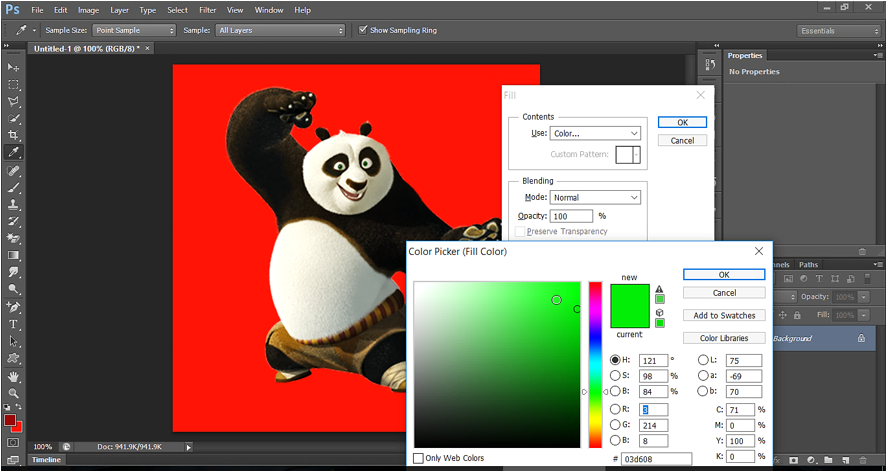Open the Filter menu
Screen dimensions: 887x472
pyautogui.click(x=208, y=10)
